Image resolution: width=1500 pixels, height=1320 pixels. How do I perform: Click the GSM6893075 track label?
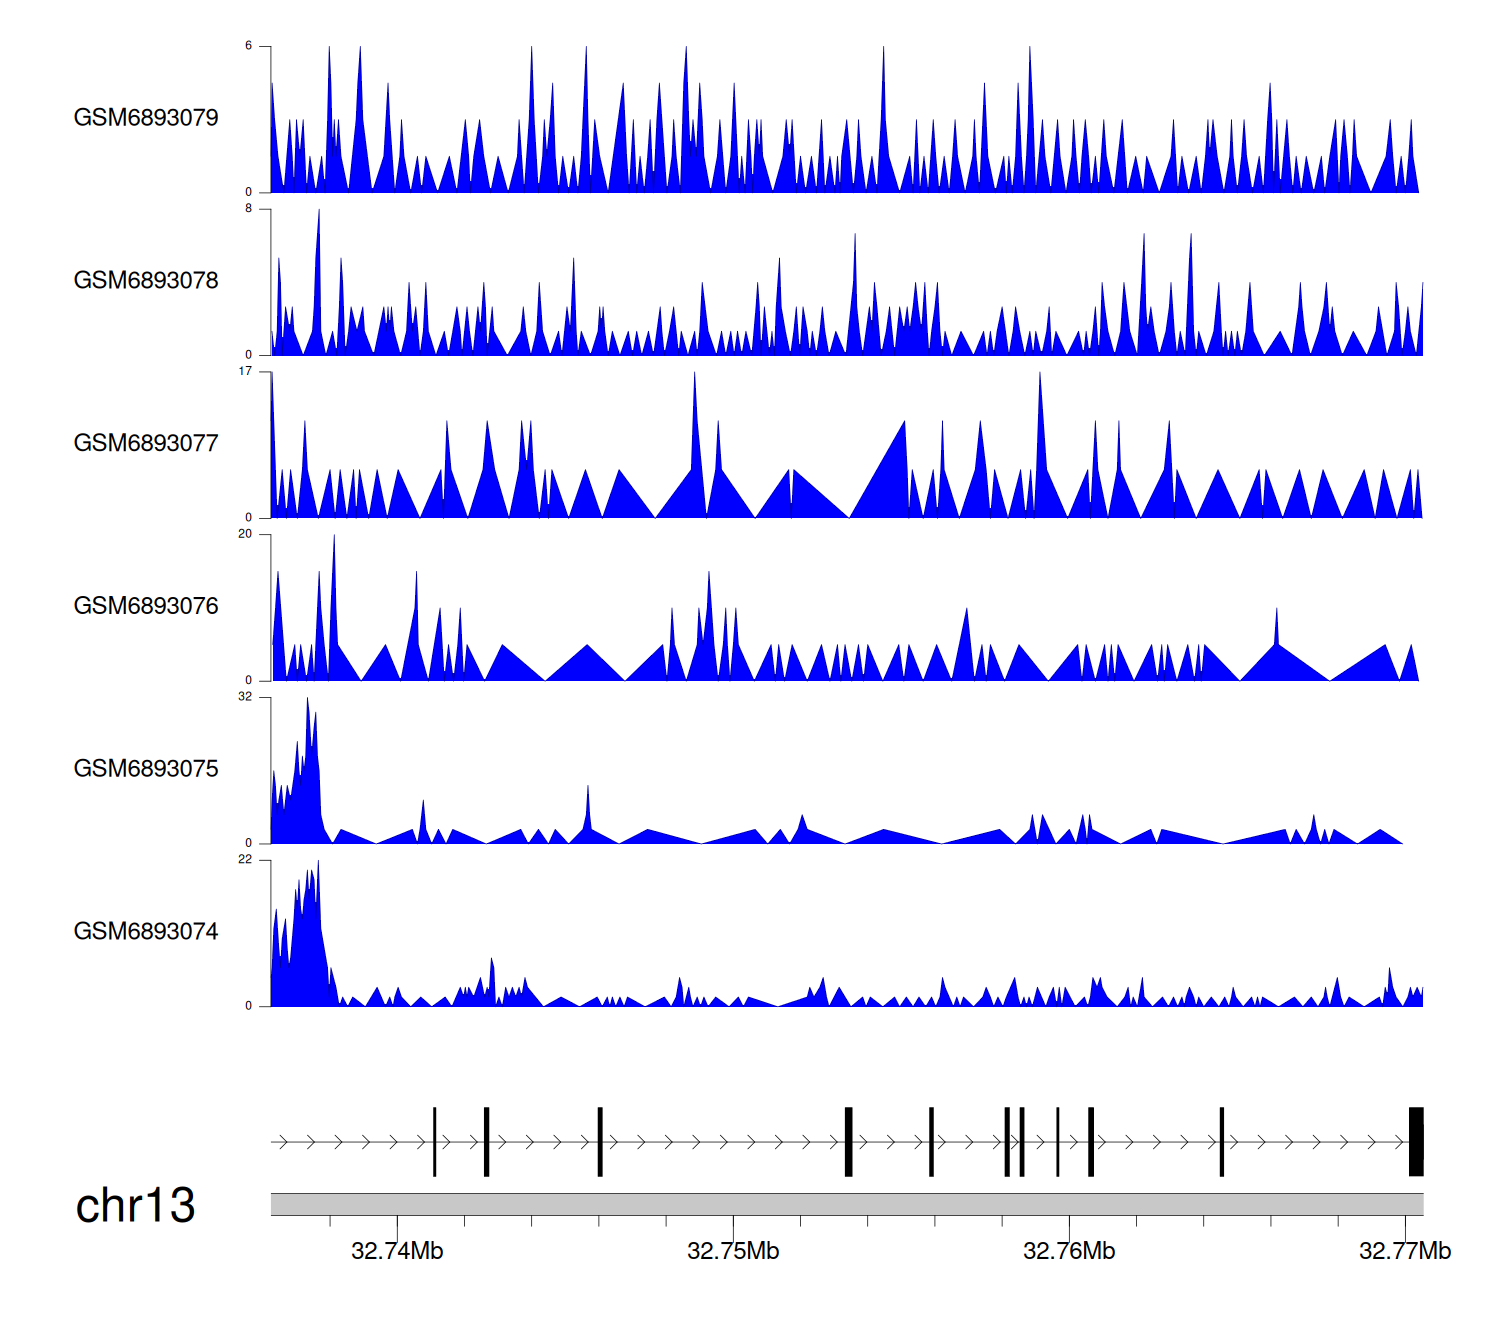coord(146,769)
